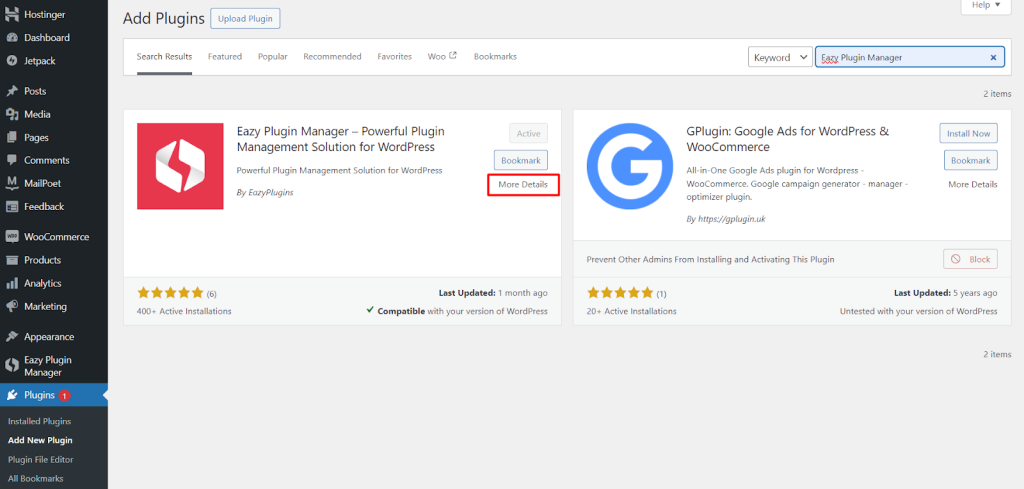This screenshot has height=489, width=1024.
Task: Open Dashboard via its gauge icon
Action: coord(12,38)
